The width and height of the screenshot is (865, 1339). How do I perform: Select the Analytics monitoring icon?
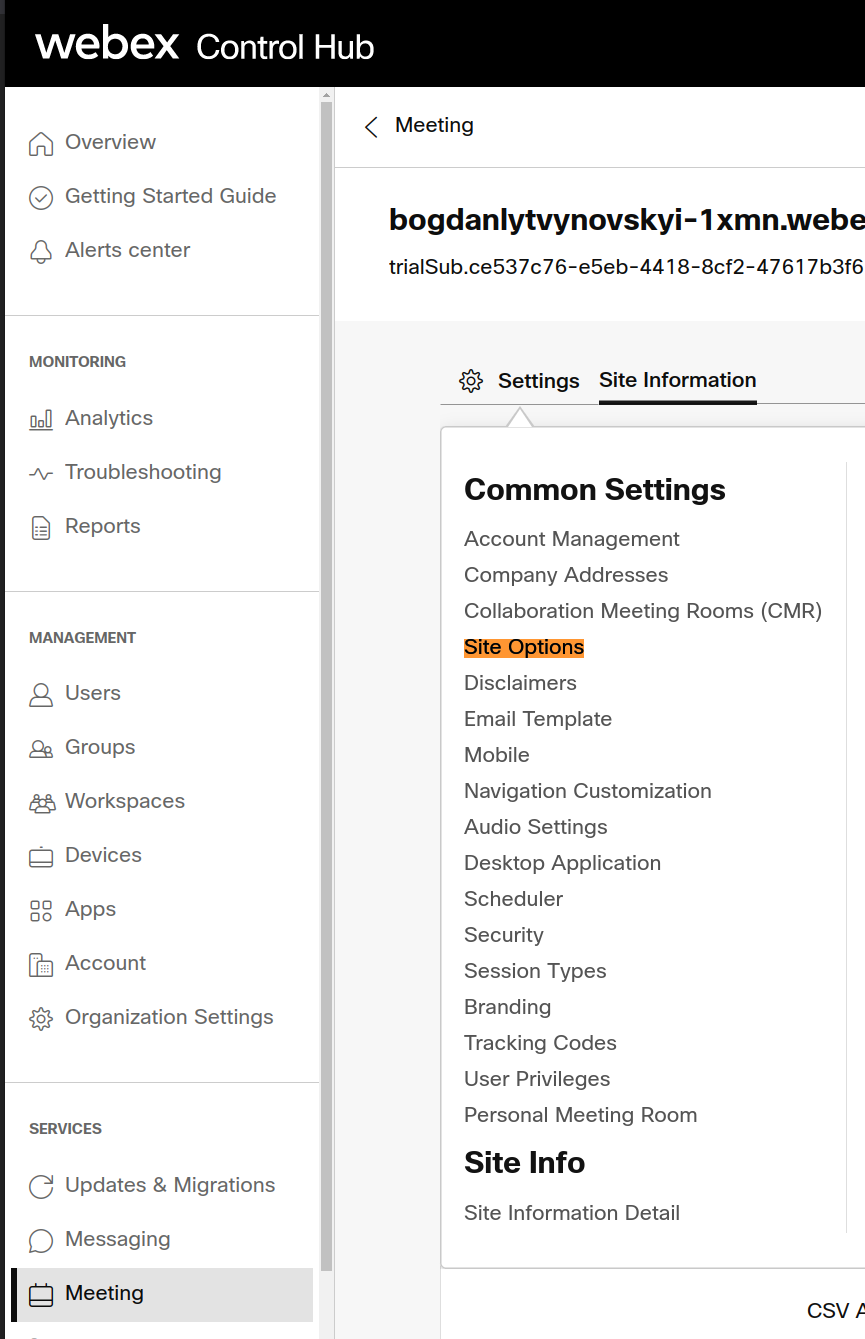click(x=40, y=418)
